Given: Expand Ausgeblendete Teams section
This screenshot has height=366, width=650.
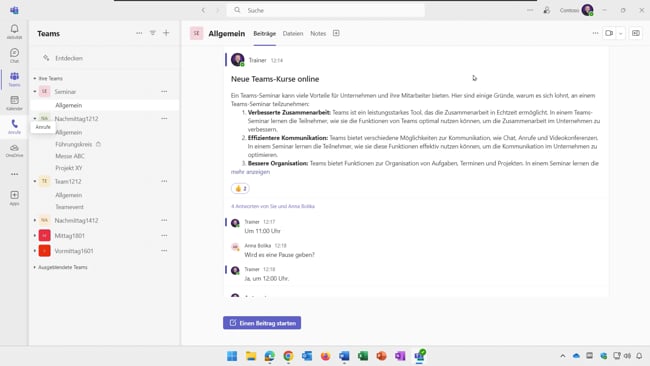Looking at the screenshot, I should click(x=35, y=267).
